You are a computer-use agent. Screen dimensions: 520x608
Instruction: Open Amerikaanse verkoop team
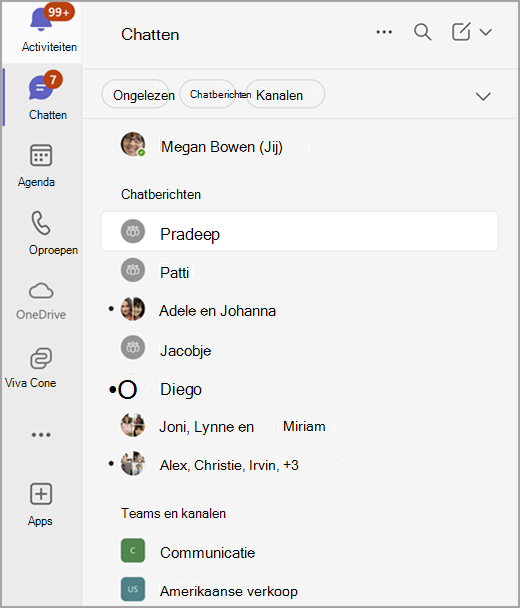299,590
